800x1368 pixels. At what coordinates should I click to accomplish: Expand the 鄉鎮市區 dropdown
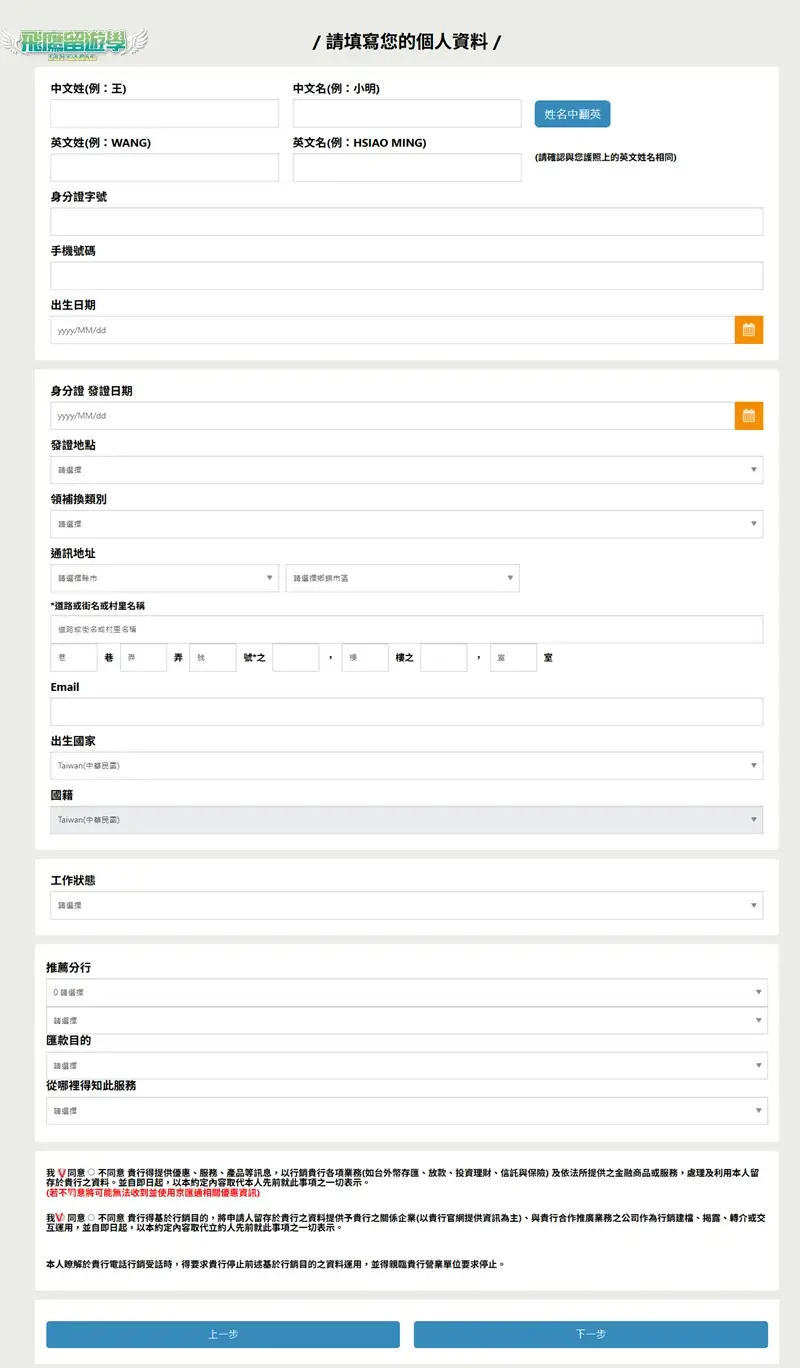coord(402,577)
